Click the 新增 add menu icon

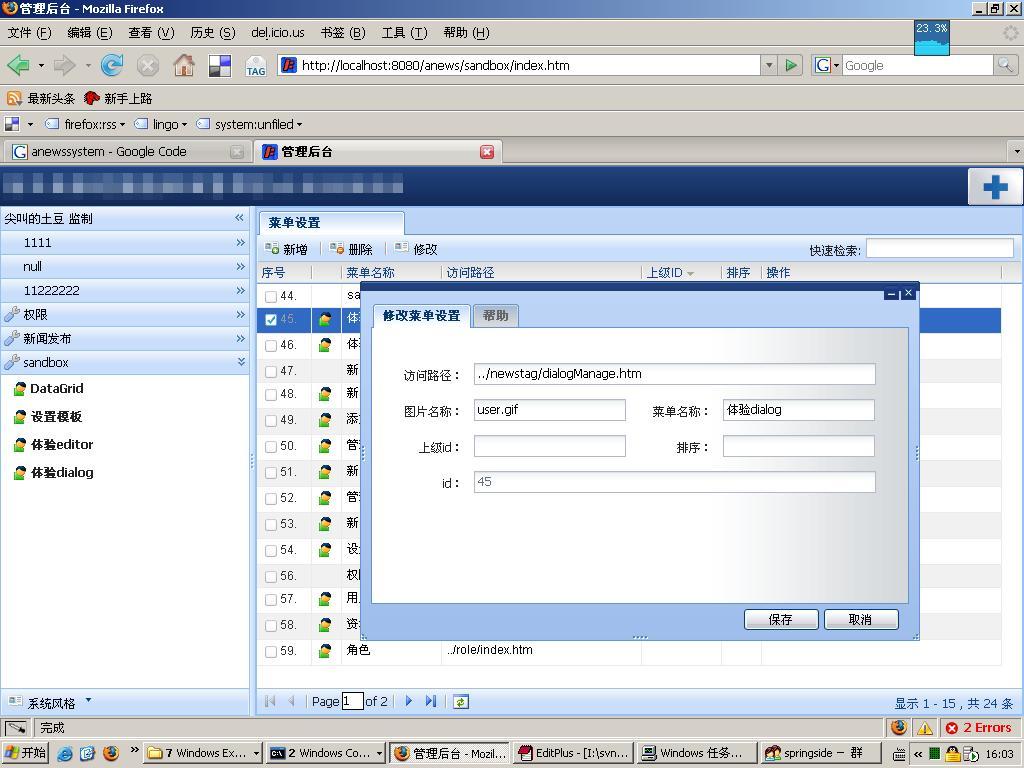(x=277, y=249)
